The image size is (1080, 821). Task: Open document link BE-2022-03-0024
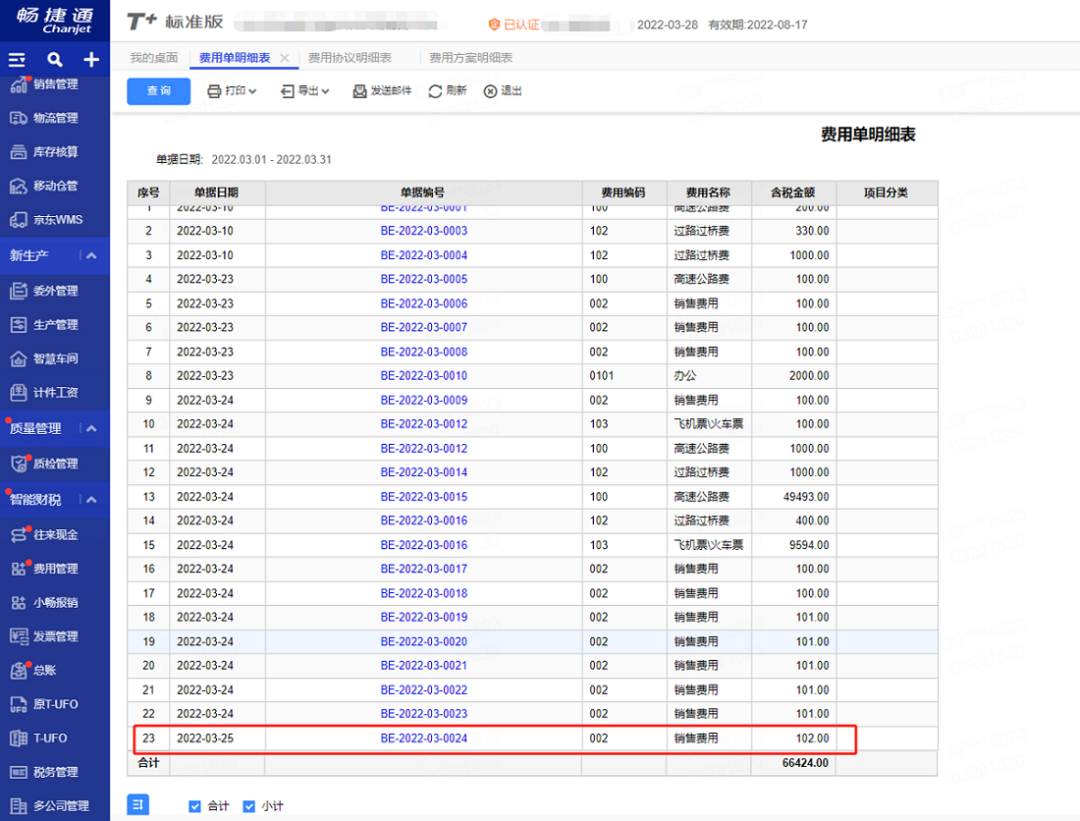(424, 738)
